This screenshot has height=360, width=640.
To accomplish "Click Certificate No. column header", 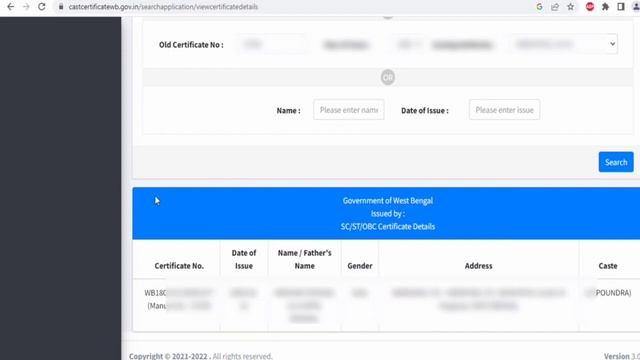I will tap(179, 266).
